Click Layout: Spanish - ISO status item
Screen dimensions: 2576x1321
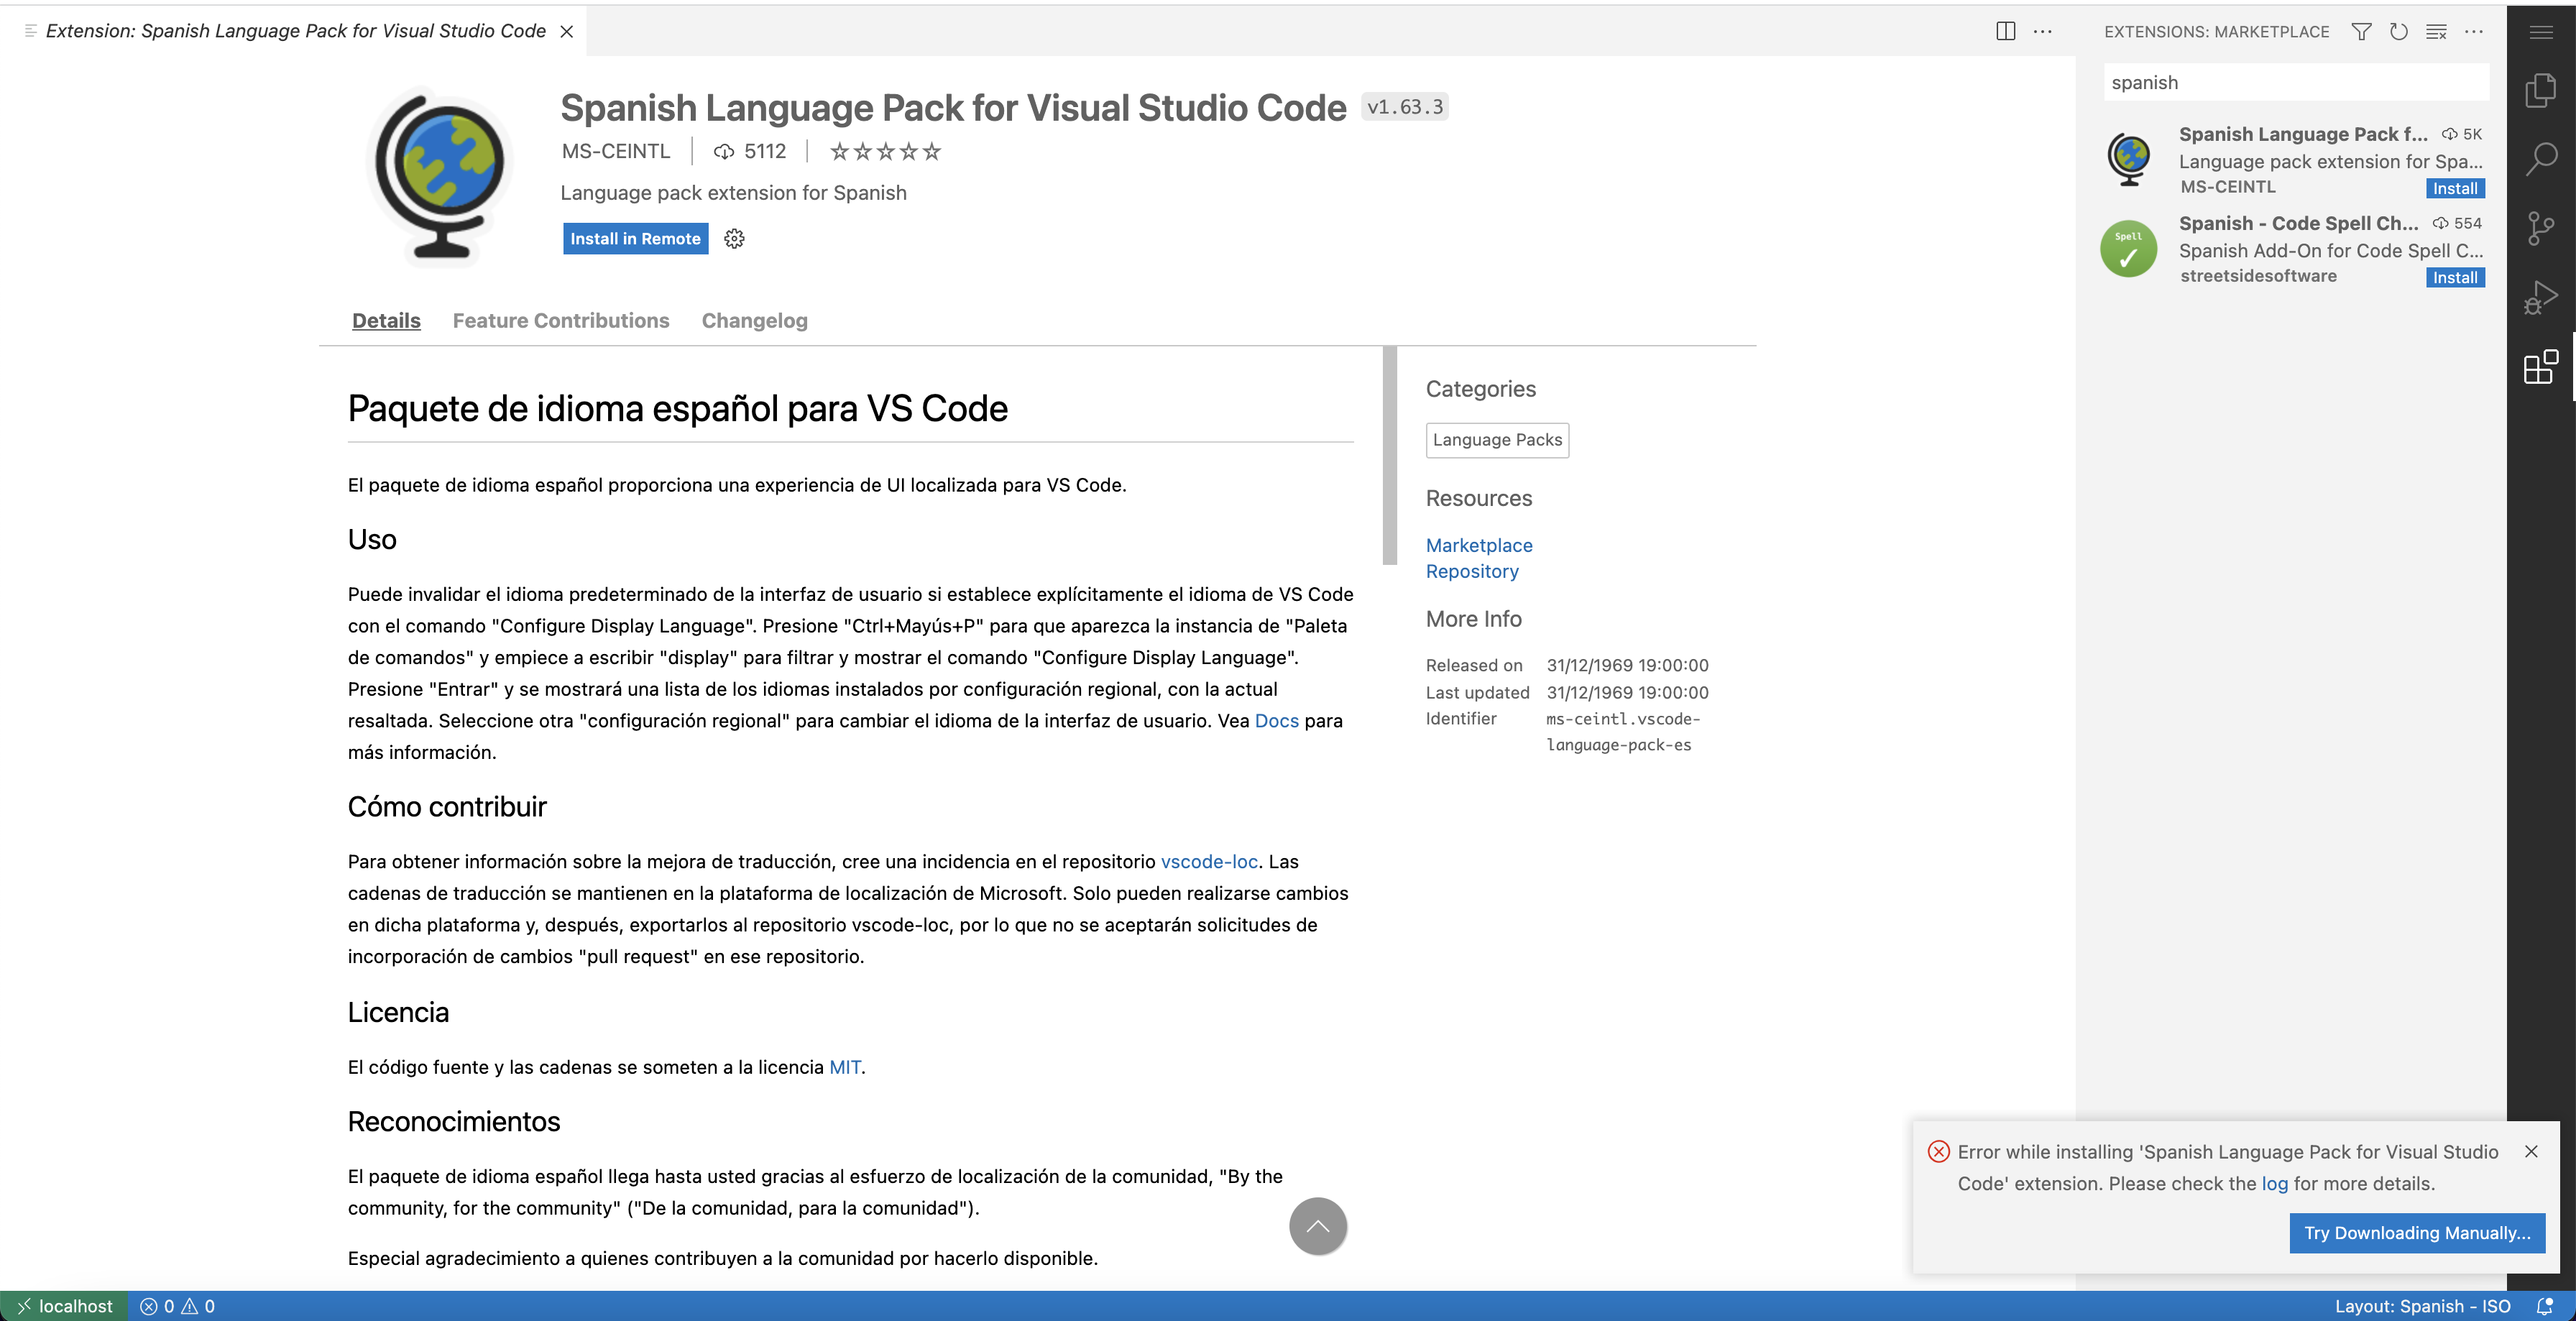(2422, 1306)
